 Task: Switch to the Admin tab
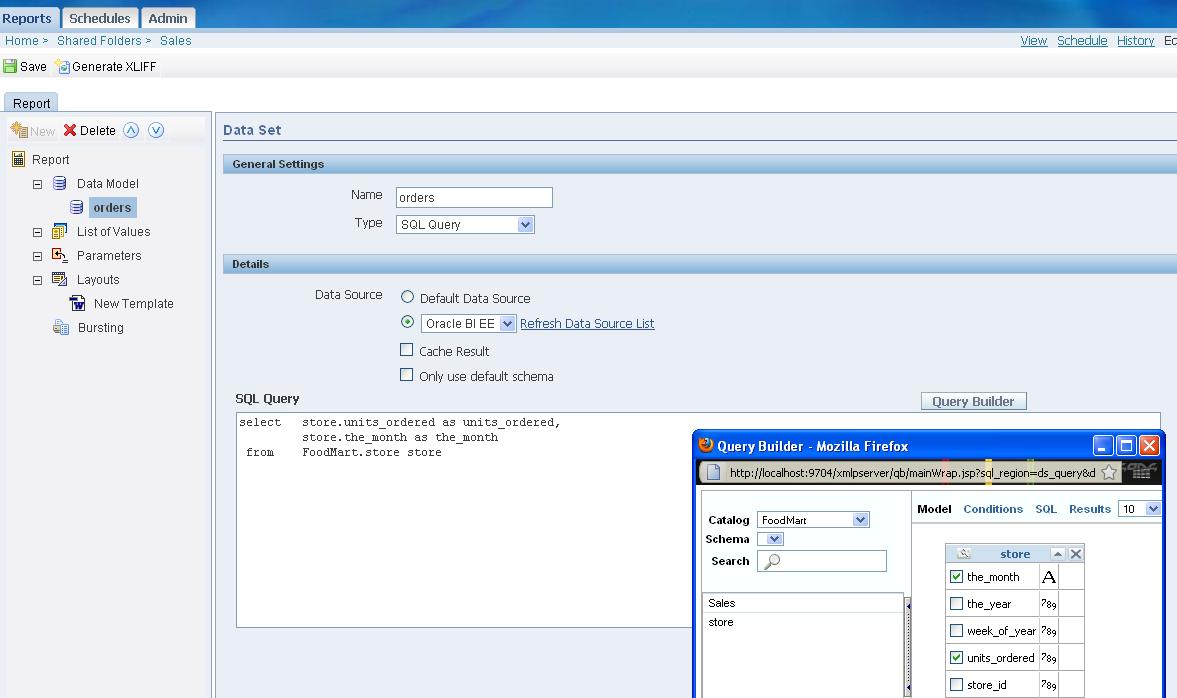[168, 18]
